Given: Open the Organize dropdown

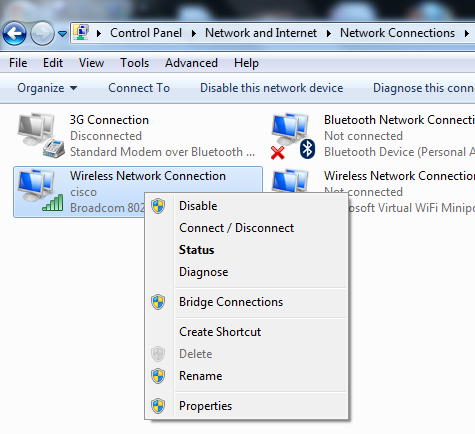Looking at the screenshot, I should point(47,88).
